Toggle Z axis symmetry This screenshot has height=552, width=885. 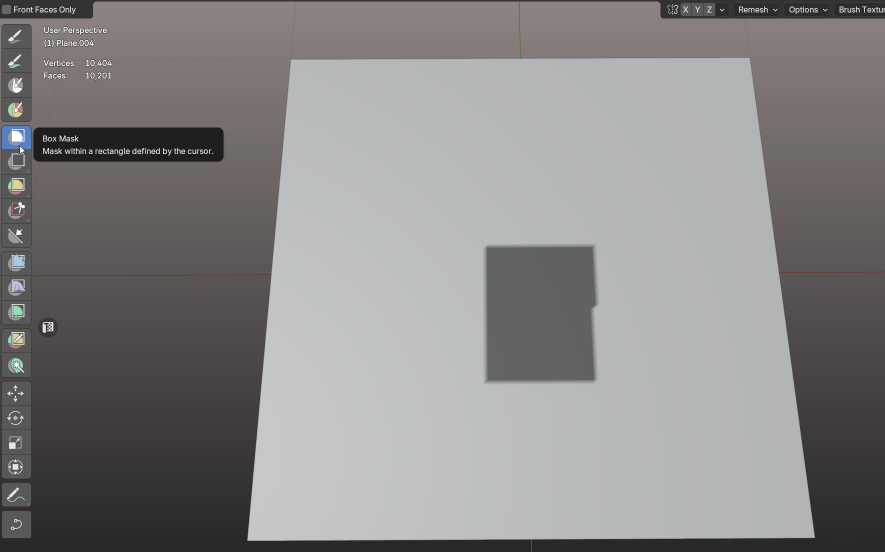click(x=709, y=10)
